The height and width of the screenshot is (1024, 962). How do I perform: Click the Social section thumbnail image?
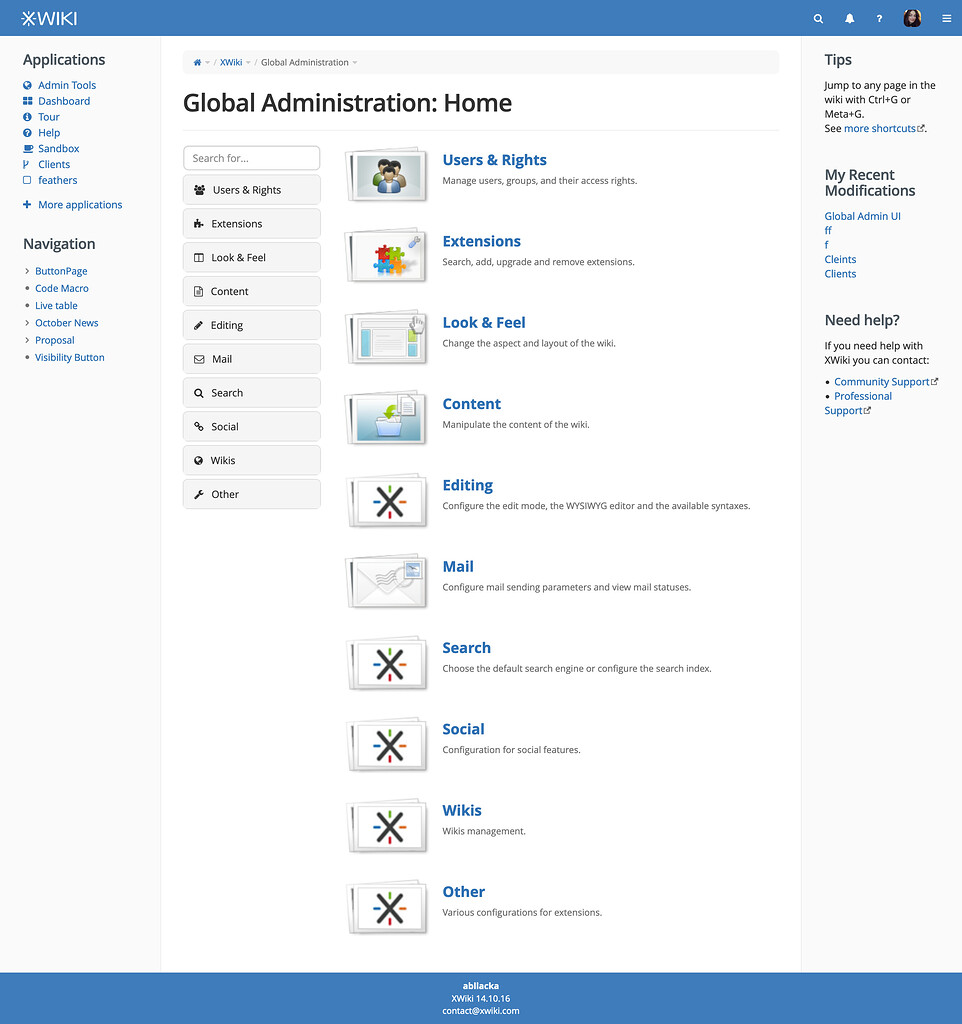point(387,744)
